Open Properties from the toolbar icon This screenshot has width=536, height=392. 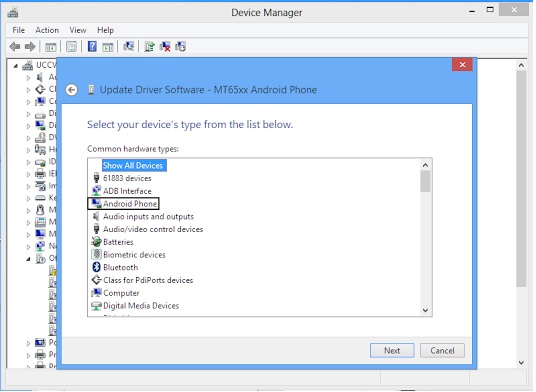71,46
